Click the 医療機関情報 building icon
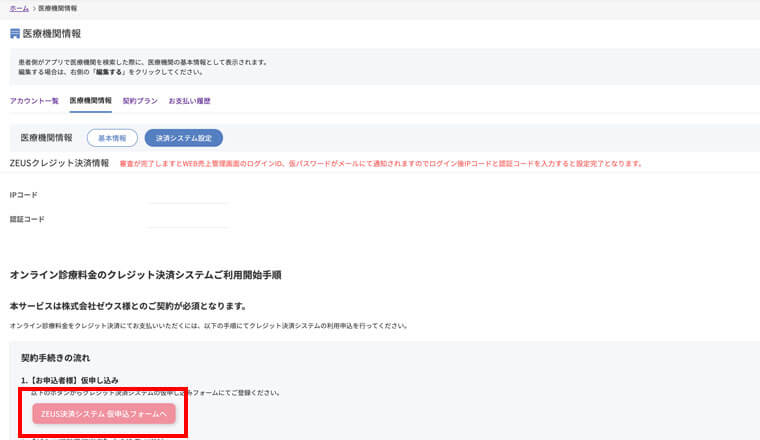This screenshot has width=760, height=440. pos(15,33)
